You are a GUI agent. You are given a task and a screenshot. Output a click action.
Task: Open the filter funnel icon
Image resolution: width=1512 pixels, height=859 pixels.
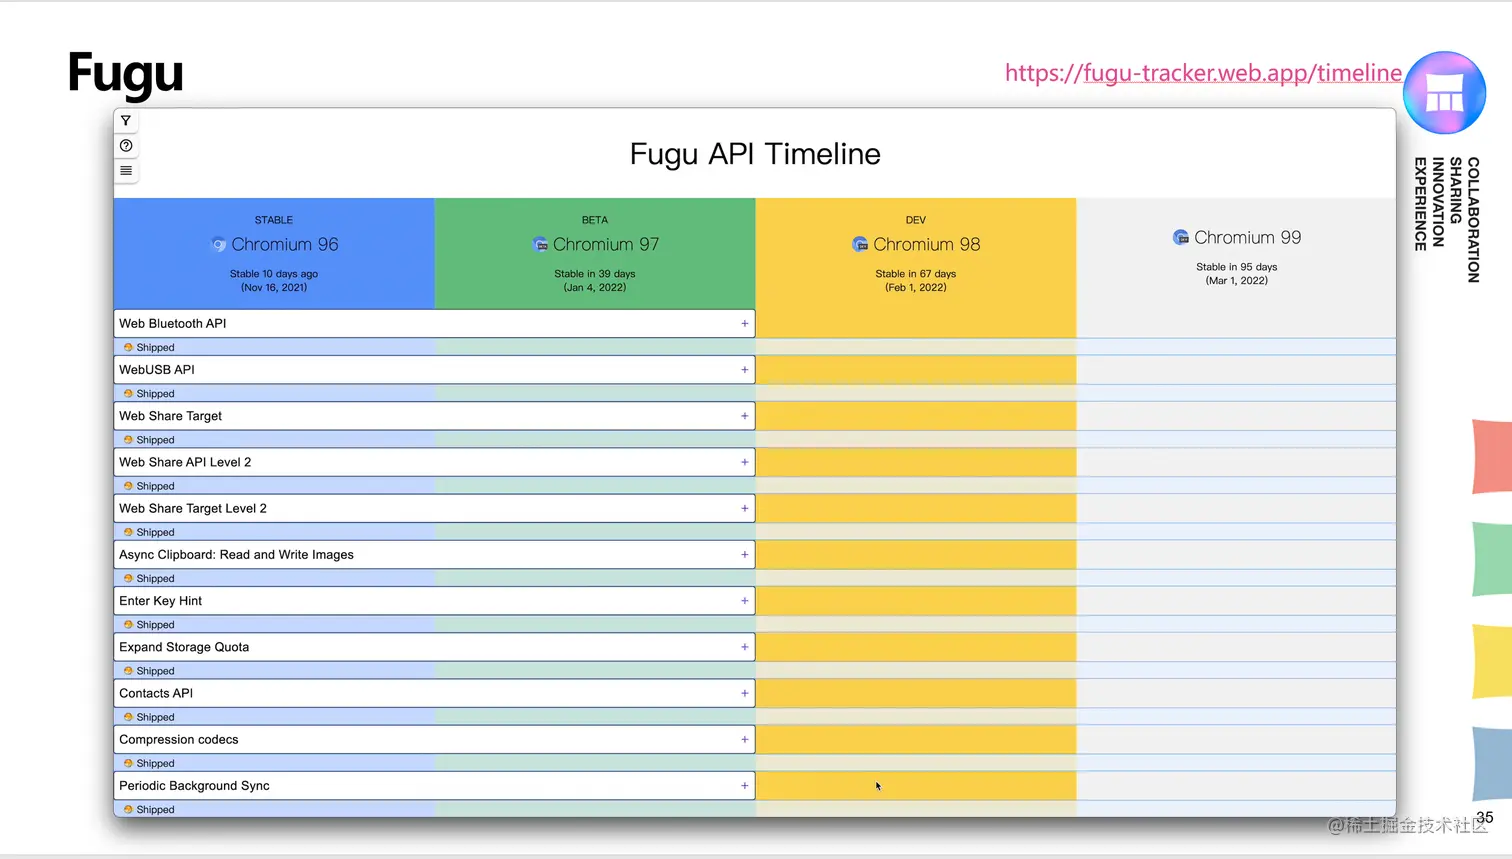tap(126, 121)
